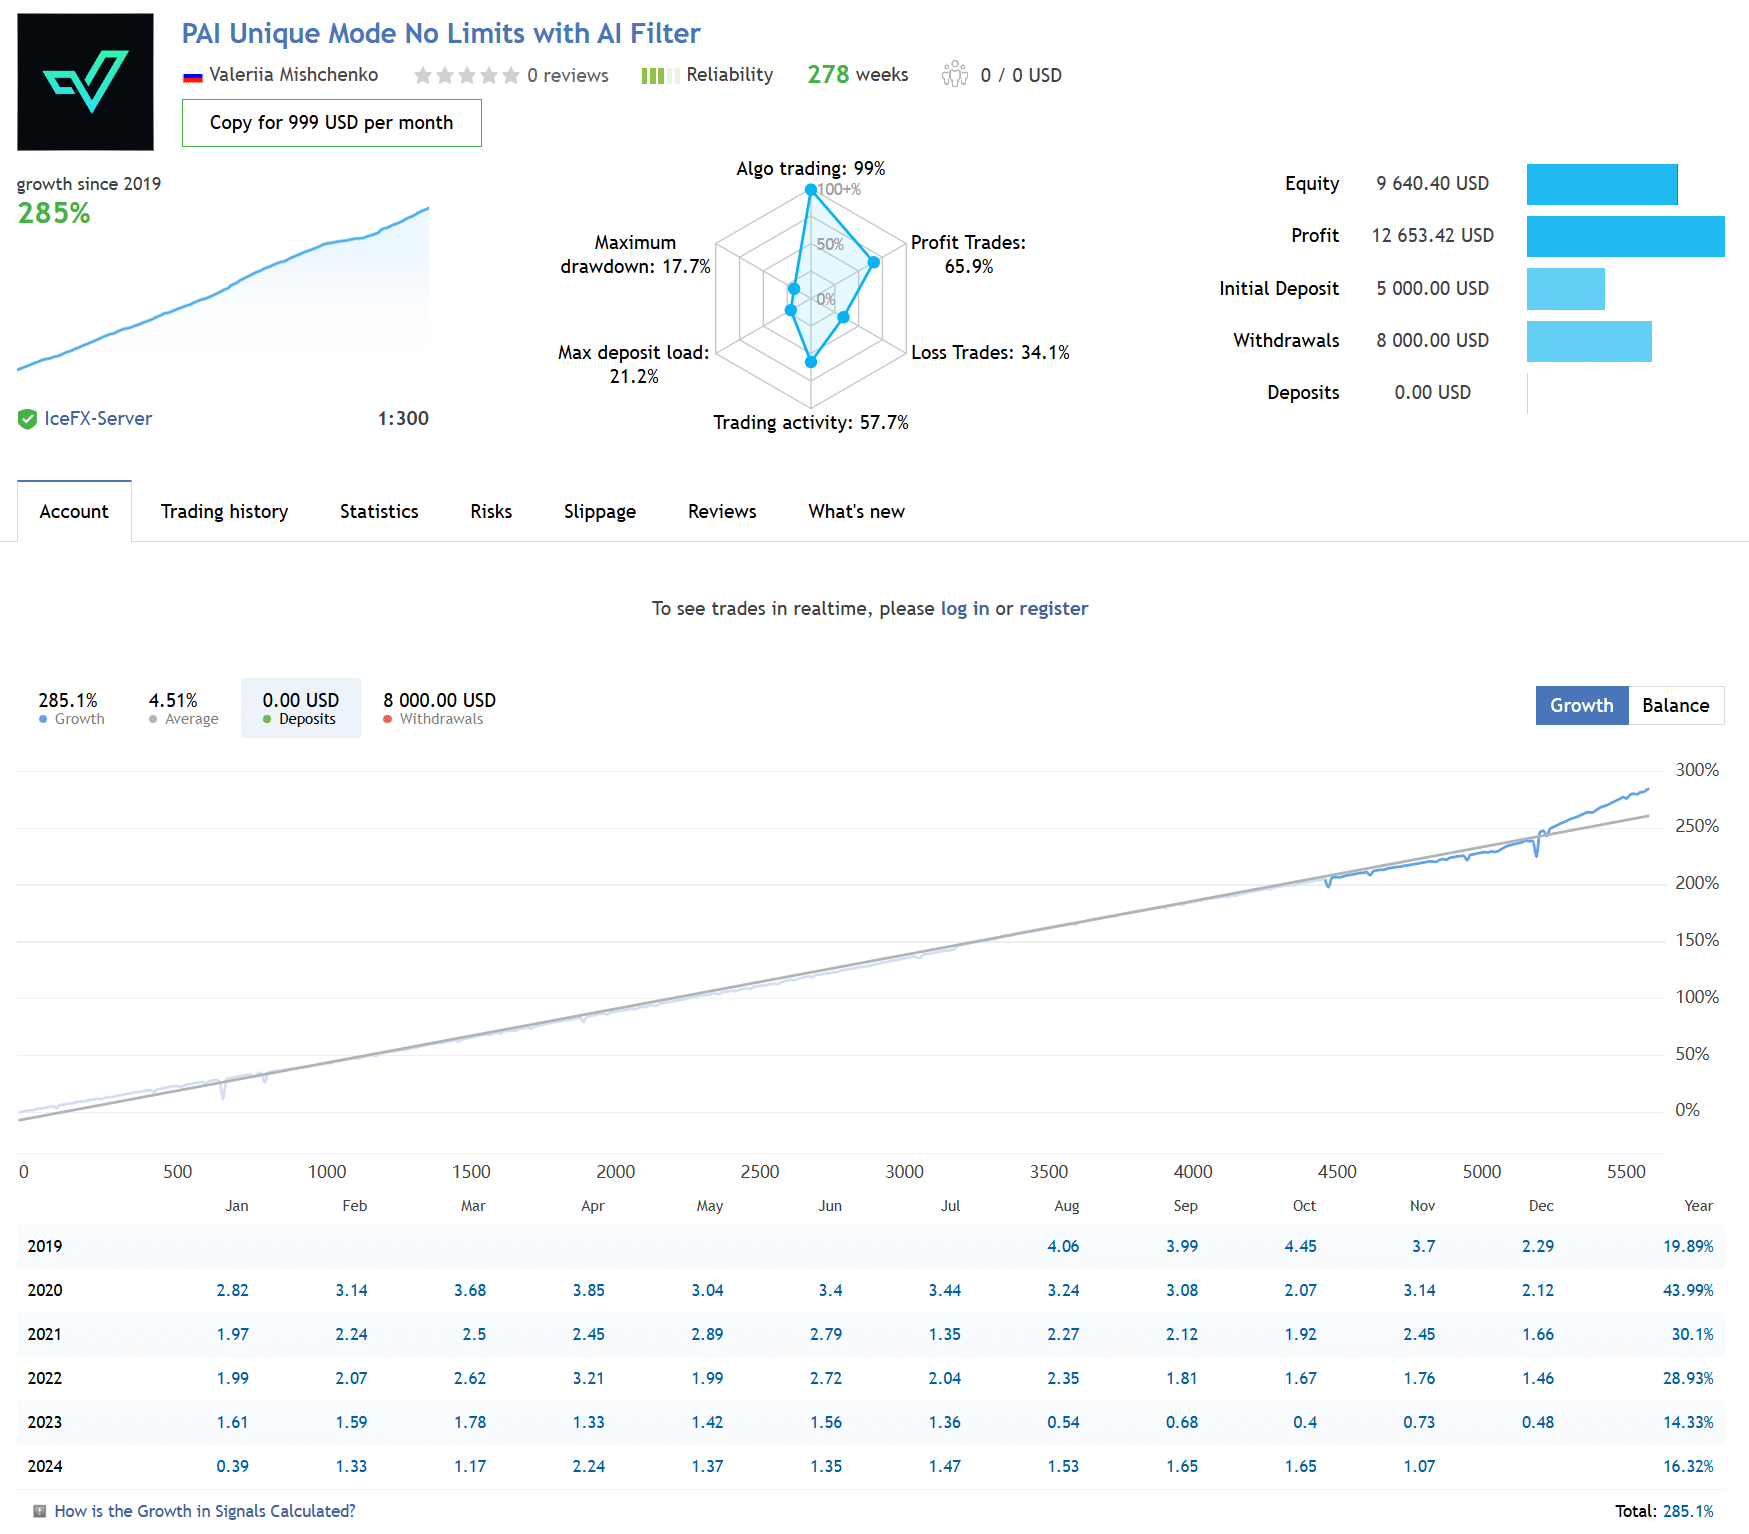Toggle the Withdrawals series legend
1749x1534 pixels.
tap(439, 708)
